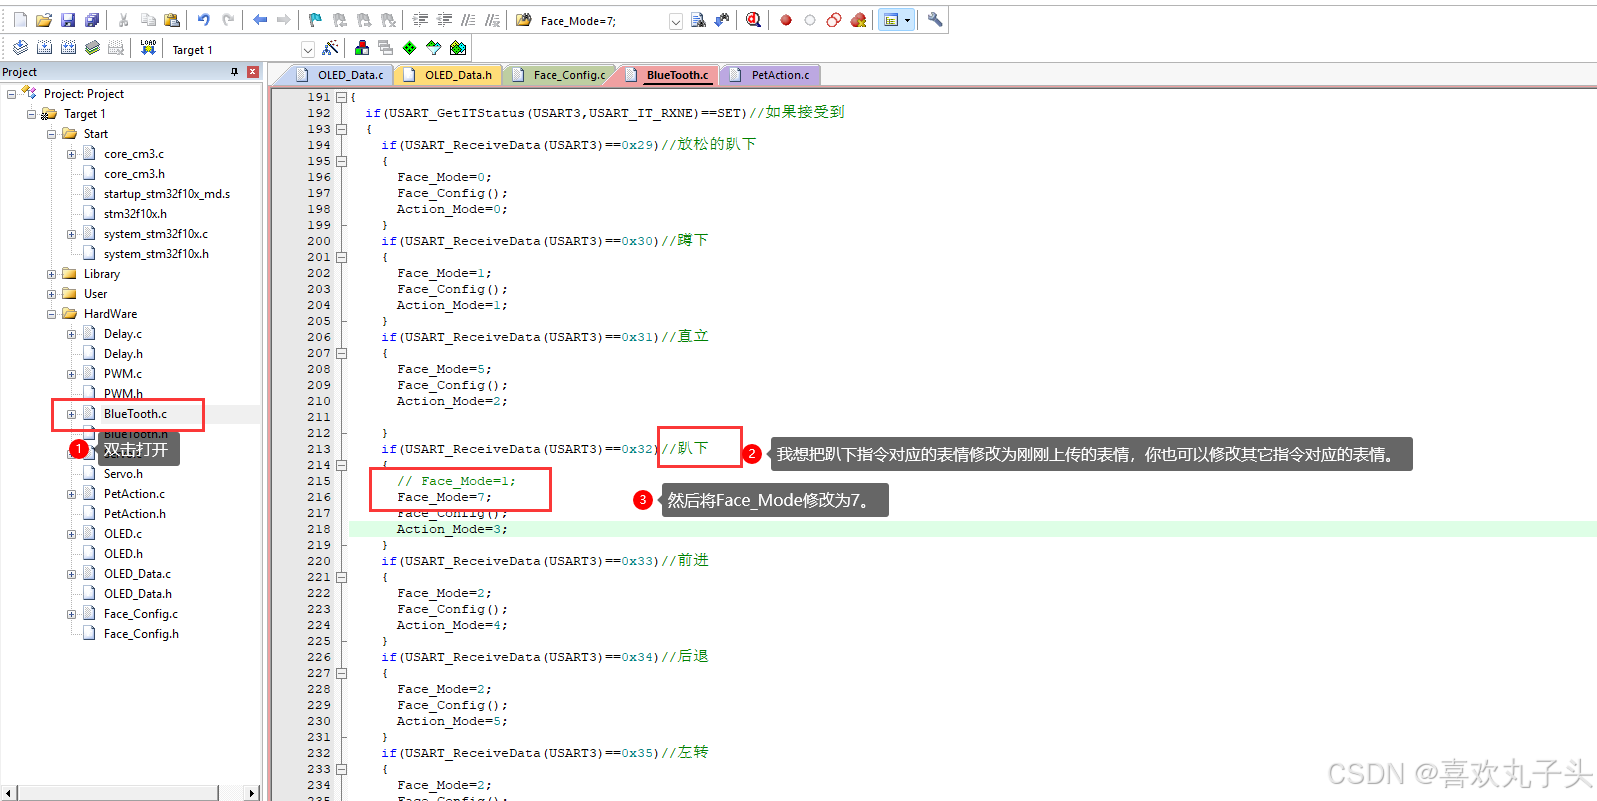Select Servo.h in project tree

tap(123, 474)
